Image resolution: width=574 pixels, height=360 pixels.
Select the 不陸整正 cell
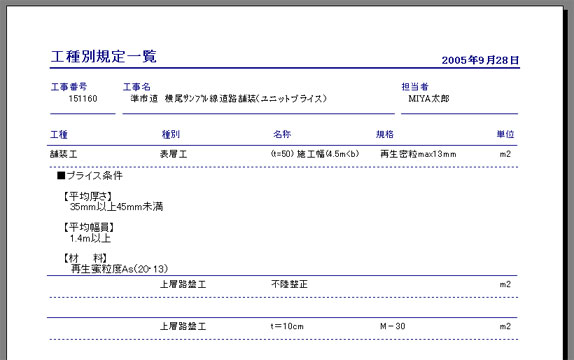(x=289, y=285)
